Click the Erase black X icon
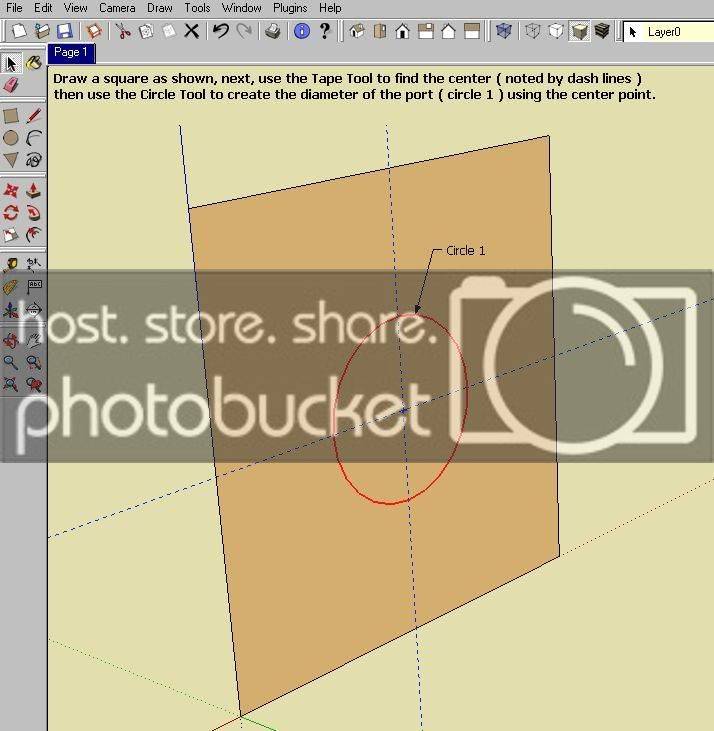This screenshot has width=714, height=731. click(192, 32)
